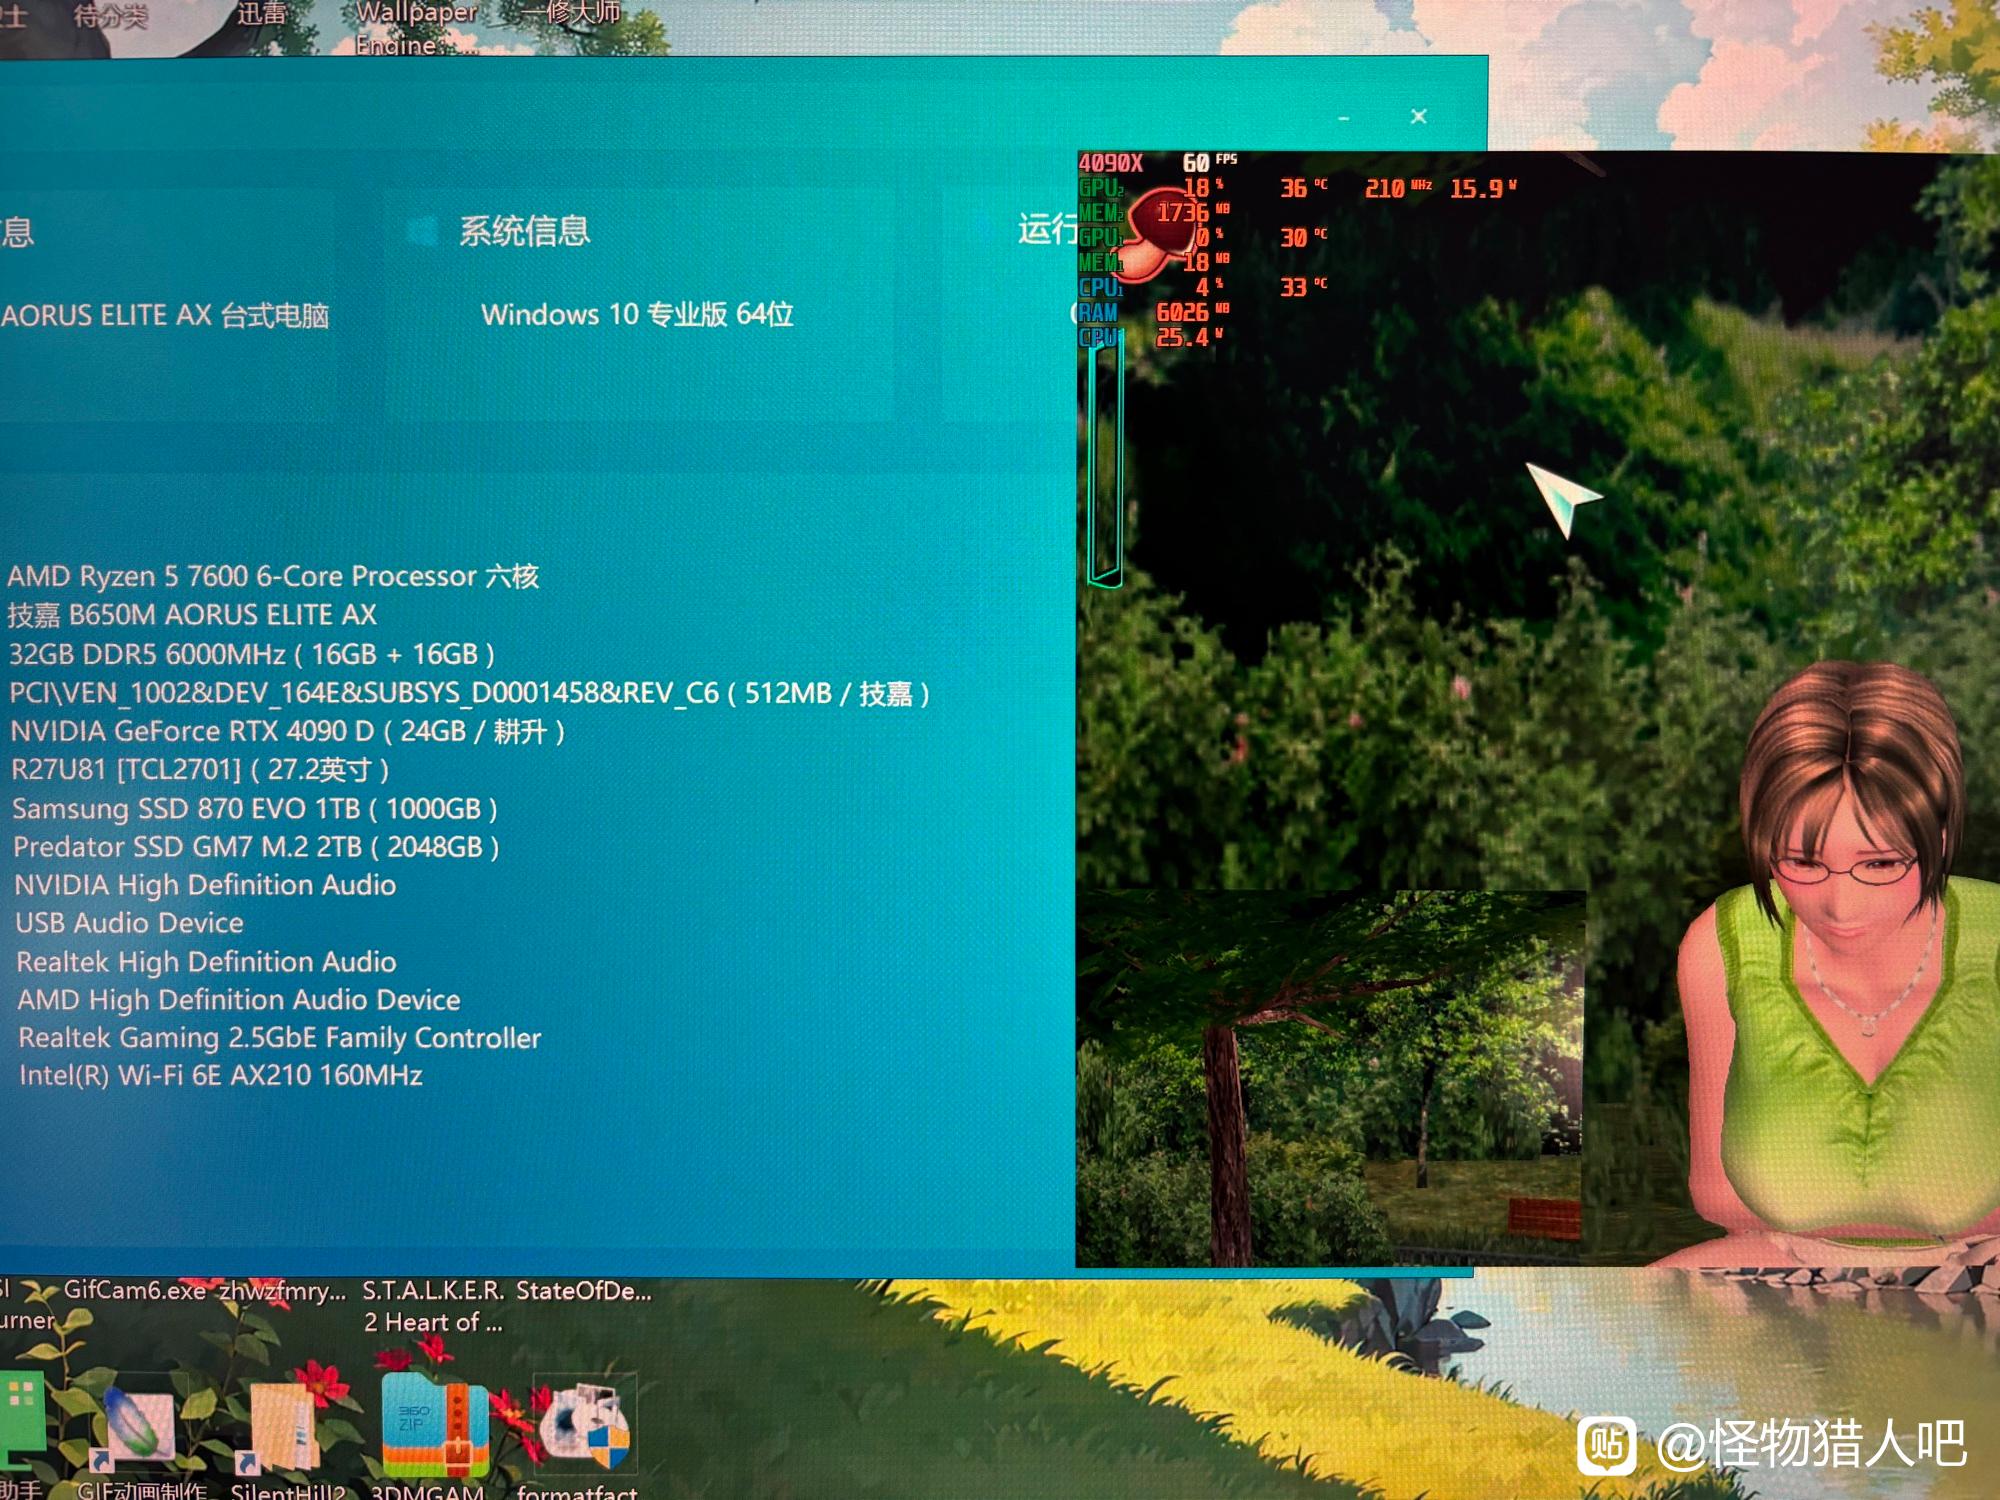Click the 32GB DDR5 6000MHz memory line
Screen dimensions: 2000x1500
click(x=251, y=654)
